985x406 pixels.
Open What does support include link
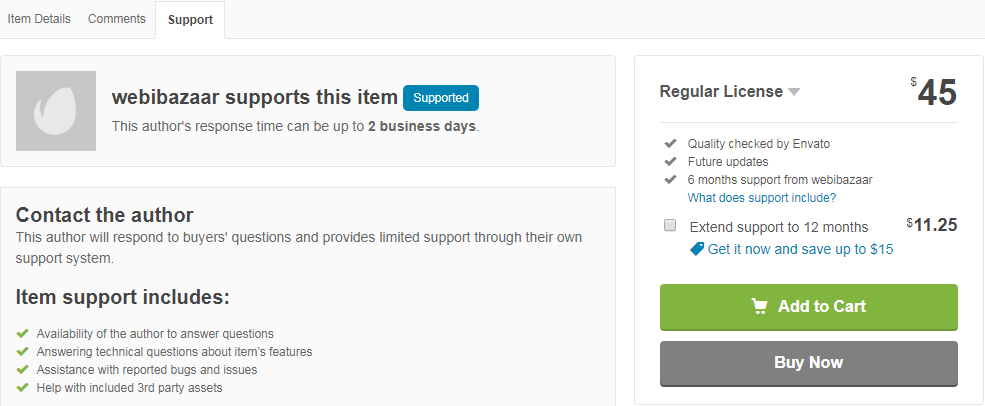pos(762,198)
